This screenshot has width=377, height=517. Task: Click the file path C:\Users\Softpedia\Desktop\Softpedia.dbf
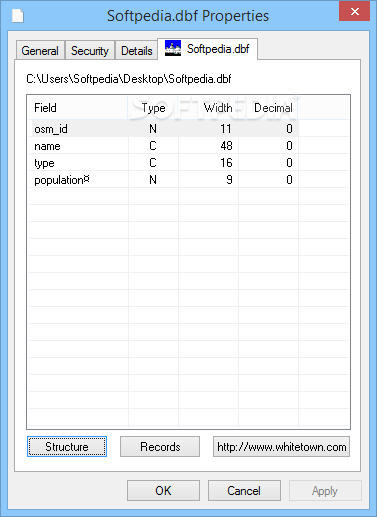pos(129,79)
